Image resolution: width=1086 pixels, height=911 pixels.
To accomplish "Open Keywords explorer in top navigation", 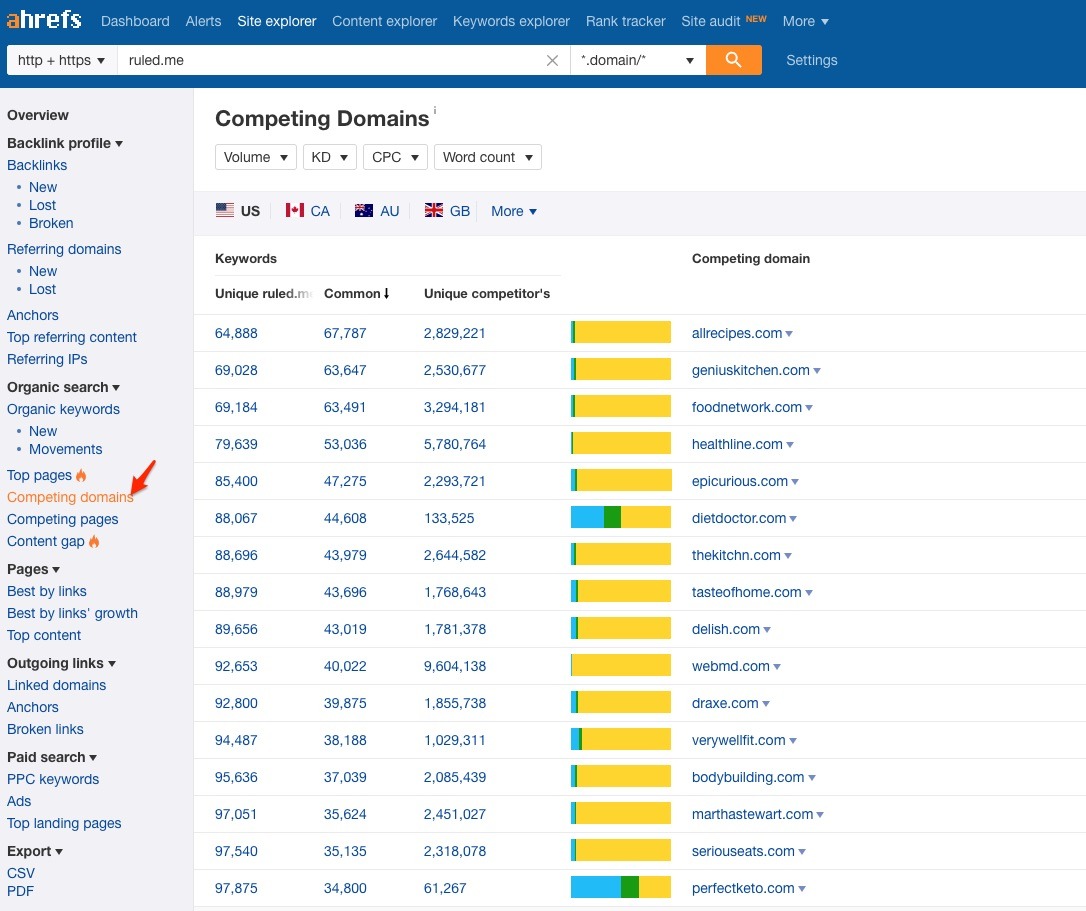I will click(511, 21).
